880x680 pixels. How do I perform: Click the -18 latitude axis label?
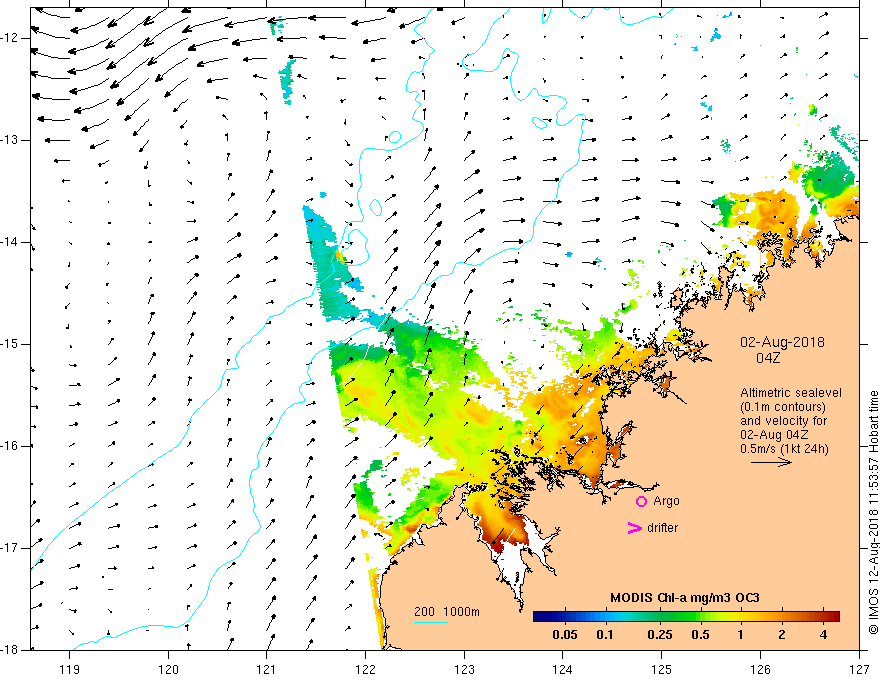pos(11,650)
